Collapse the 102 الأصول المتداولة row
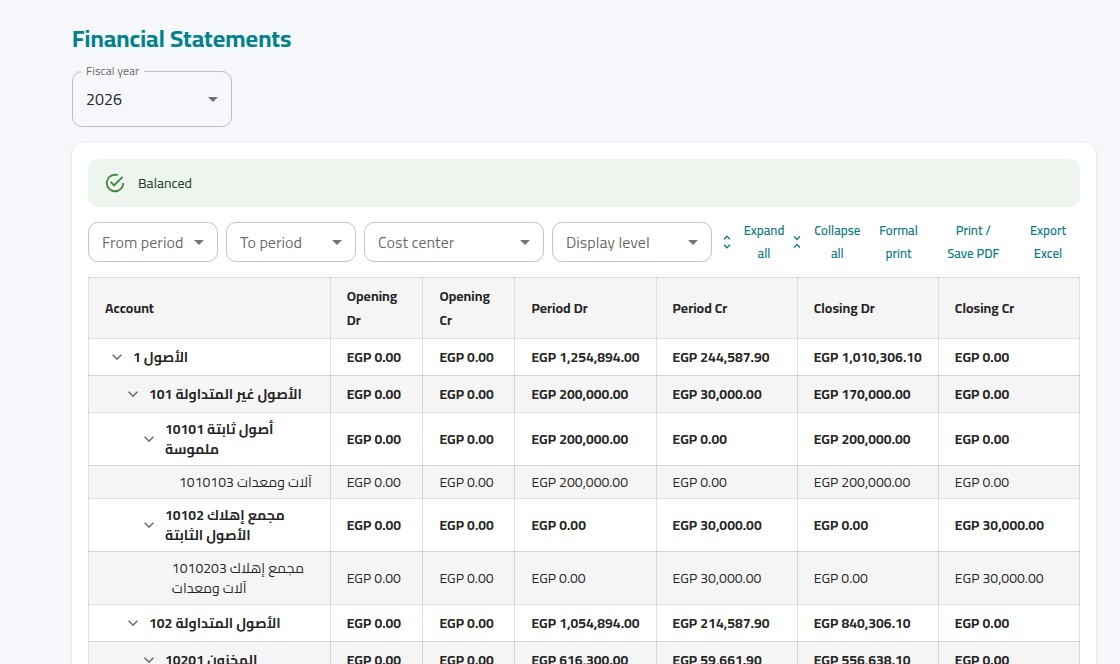Image resolution: width=1120 pixels, height=664 pixels. [x=133, y=623]
